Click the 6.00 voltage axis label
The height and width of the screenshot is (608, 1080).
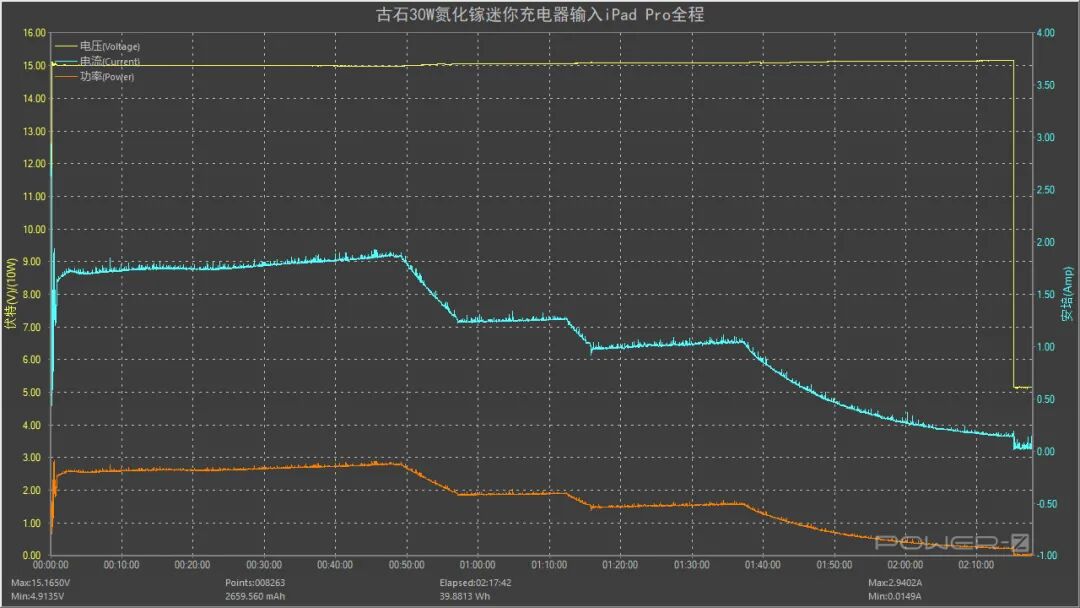pos(32,359)
